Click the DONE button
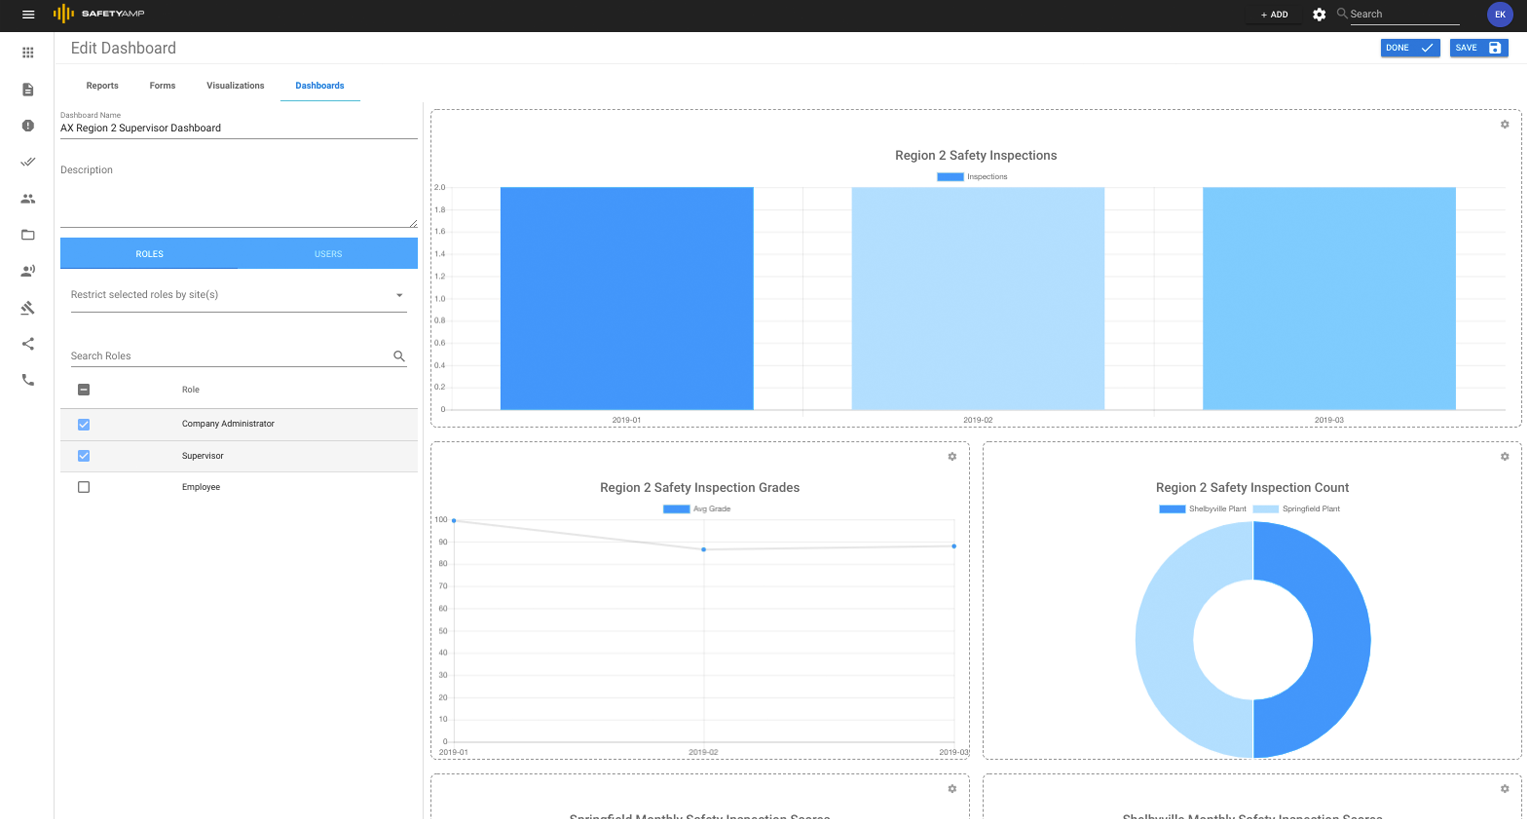Screen dimensions: 1527x819 [x=1410, y=47]
